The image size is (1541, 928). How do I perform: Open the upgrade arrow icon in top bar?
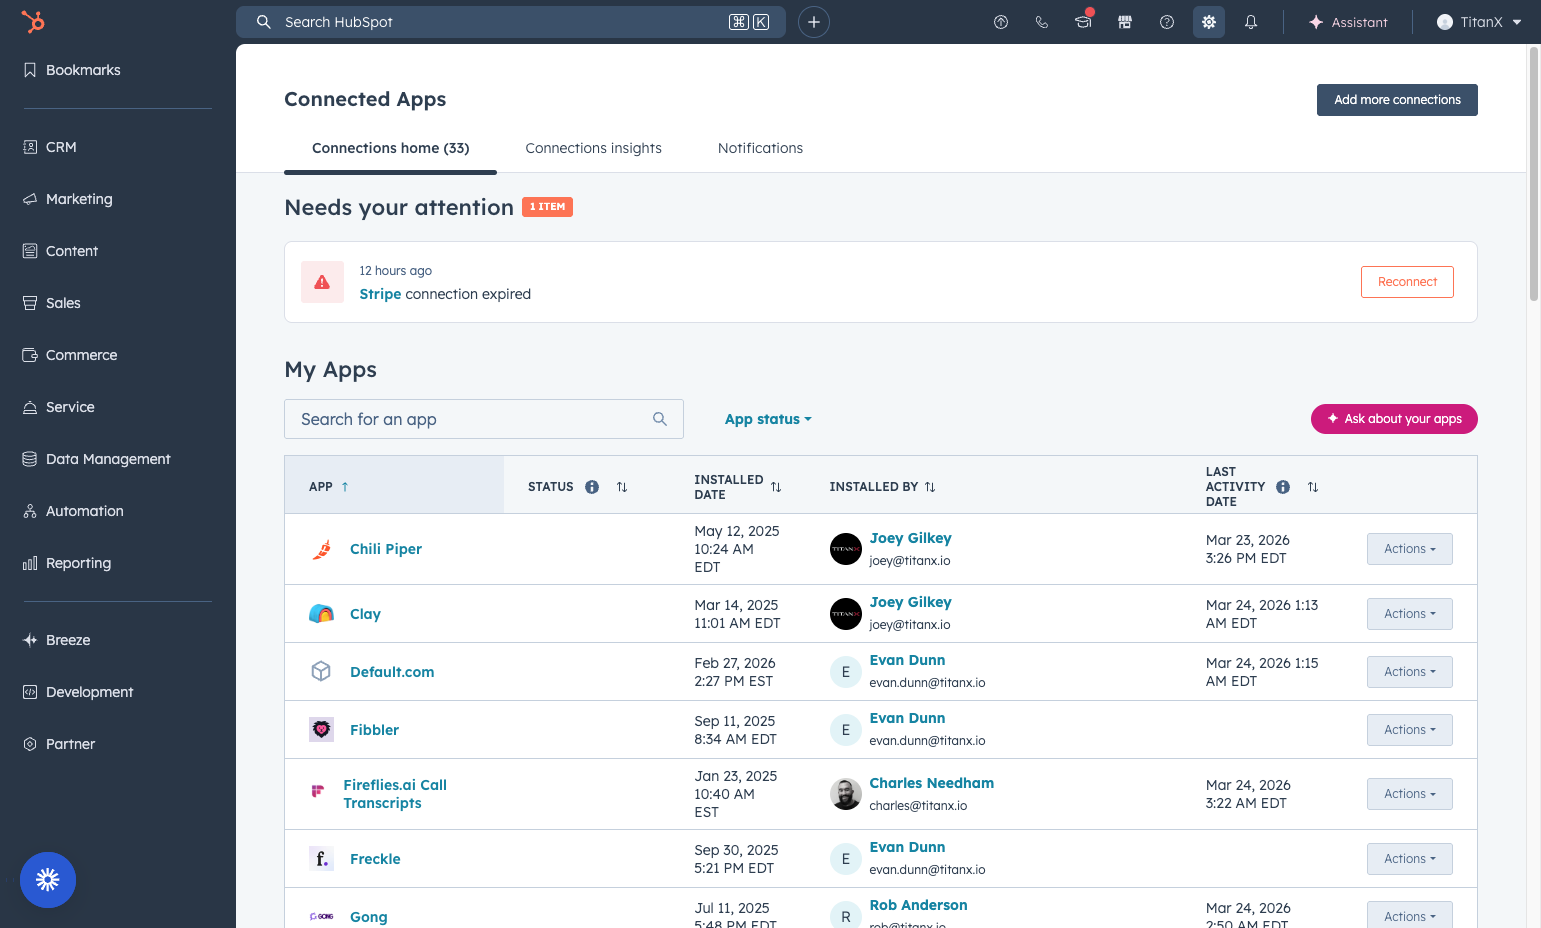(1001, 22)
